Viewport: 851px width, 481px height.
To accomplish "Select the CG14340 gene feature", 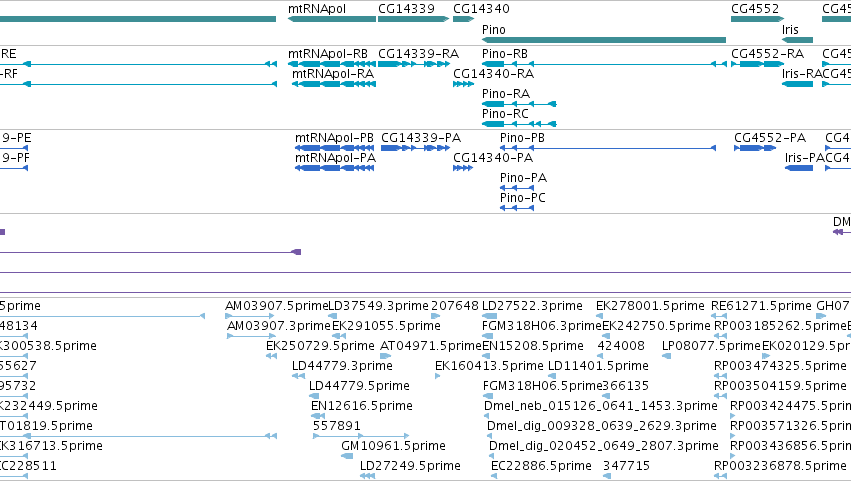I will [463, 19].
